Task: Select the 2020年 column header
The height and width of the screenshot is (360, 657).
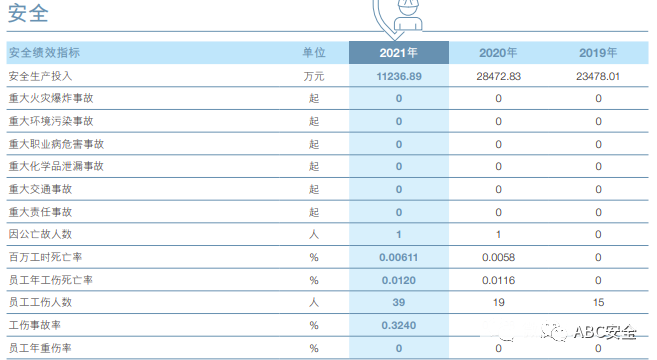Action: pos(498,53)
